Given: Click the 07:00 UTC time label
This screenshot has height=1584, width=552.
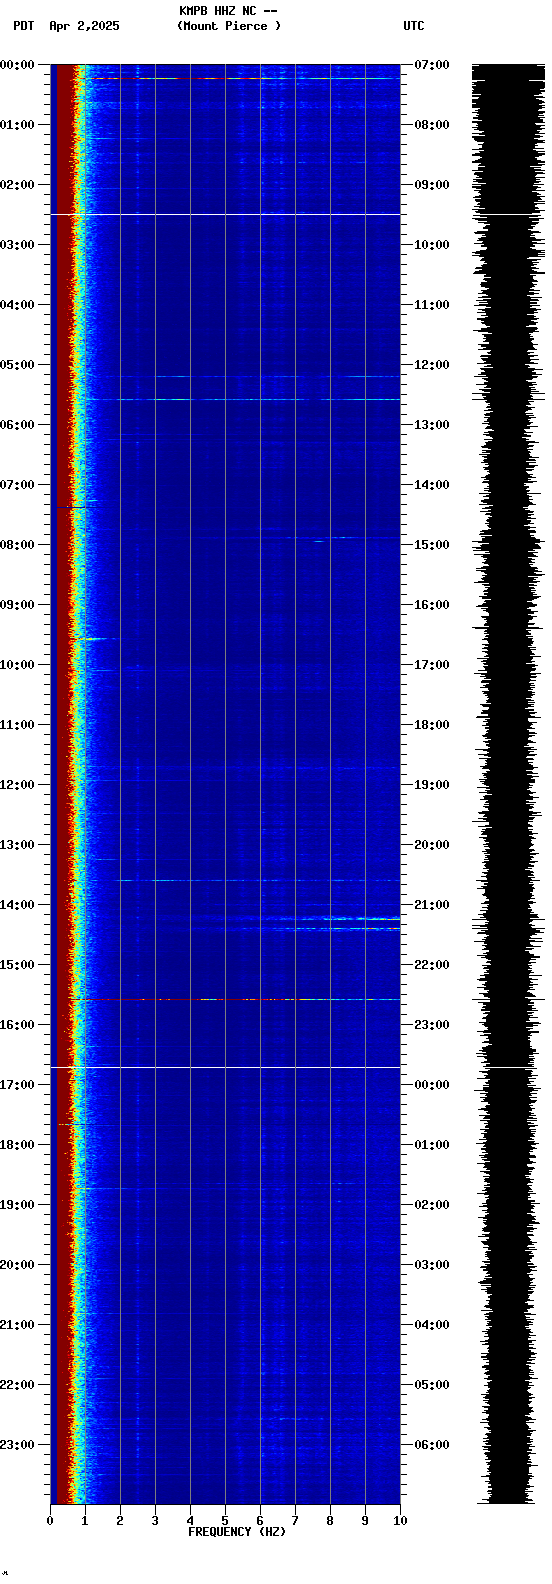Looking at the screenshot, I should coord(432,65).
